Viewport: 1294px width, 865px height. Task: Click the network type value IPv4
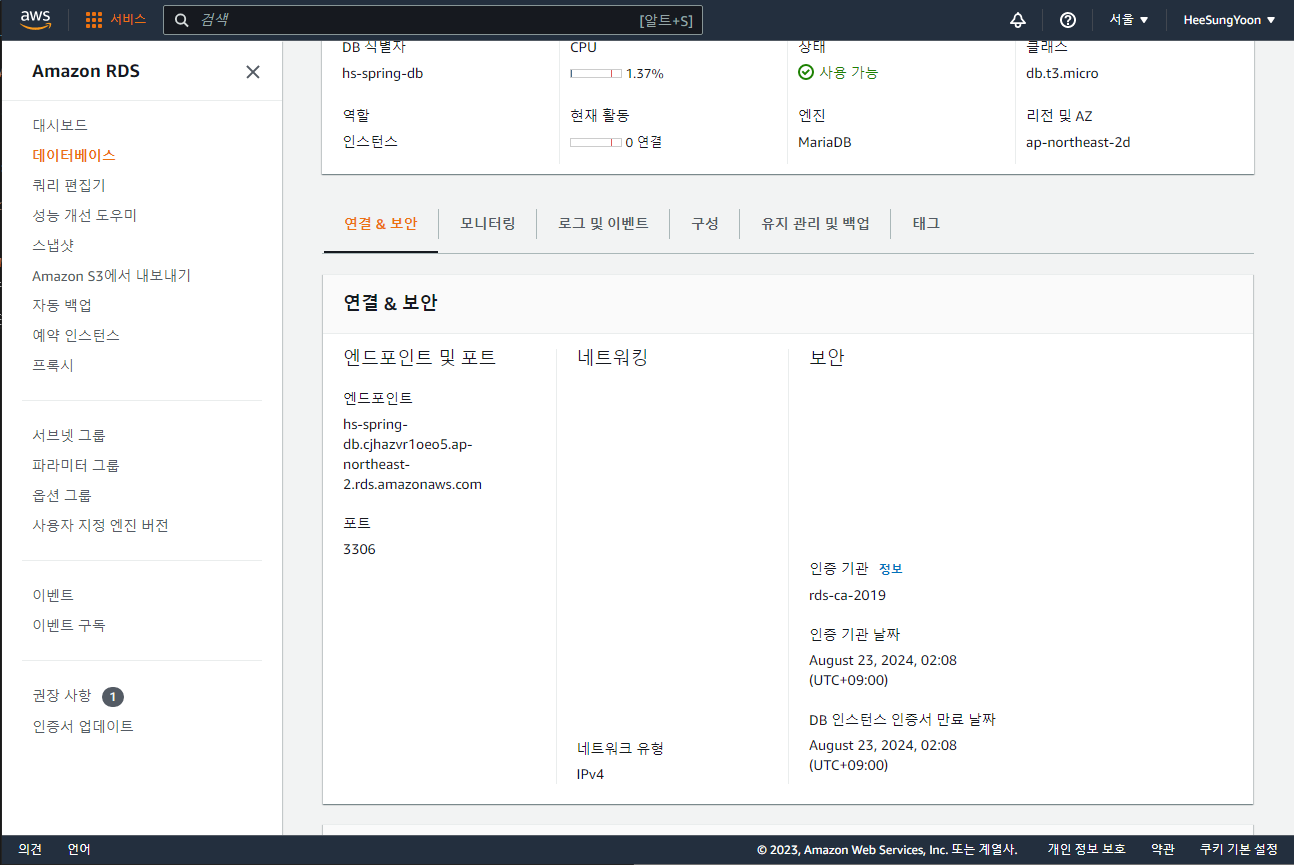(x=591, y=774)
